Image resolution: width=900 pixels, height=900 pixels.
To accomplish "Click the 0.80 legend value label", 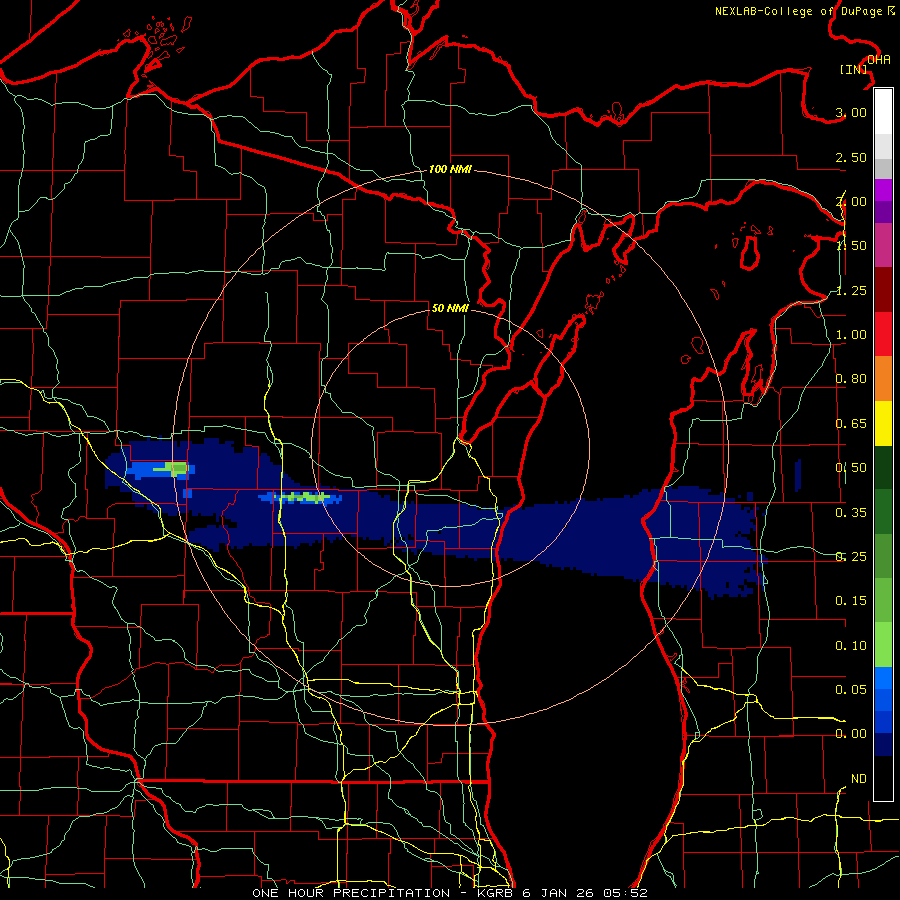I will pos(851,379).
